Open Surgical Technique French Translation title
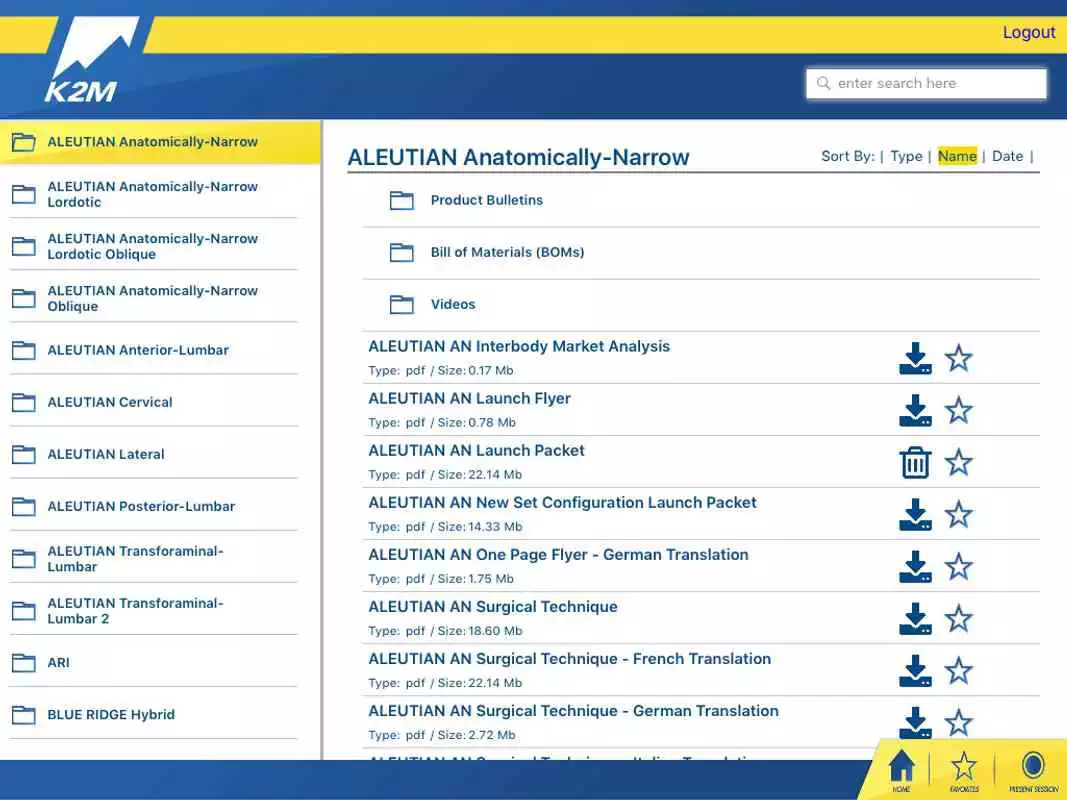Viewport: 1067px width, 800px height. click(570, 659)
